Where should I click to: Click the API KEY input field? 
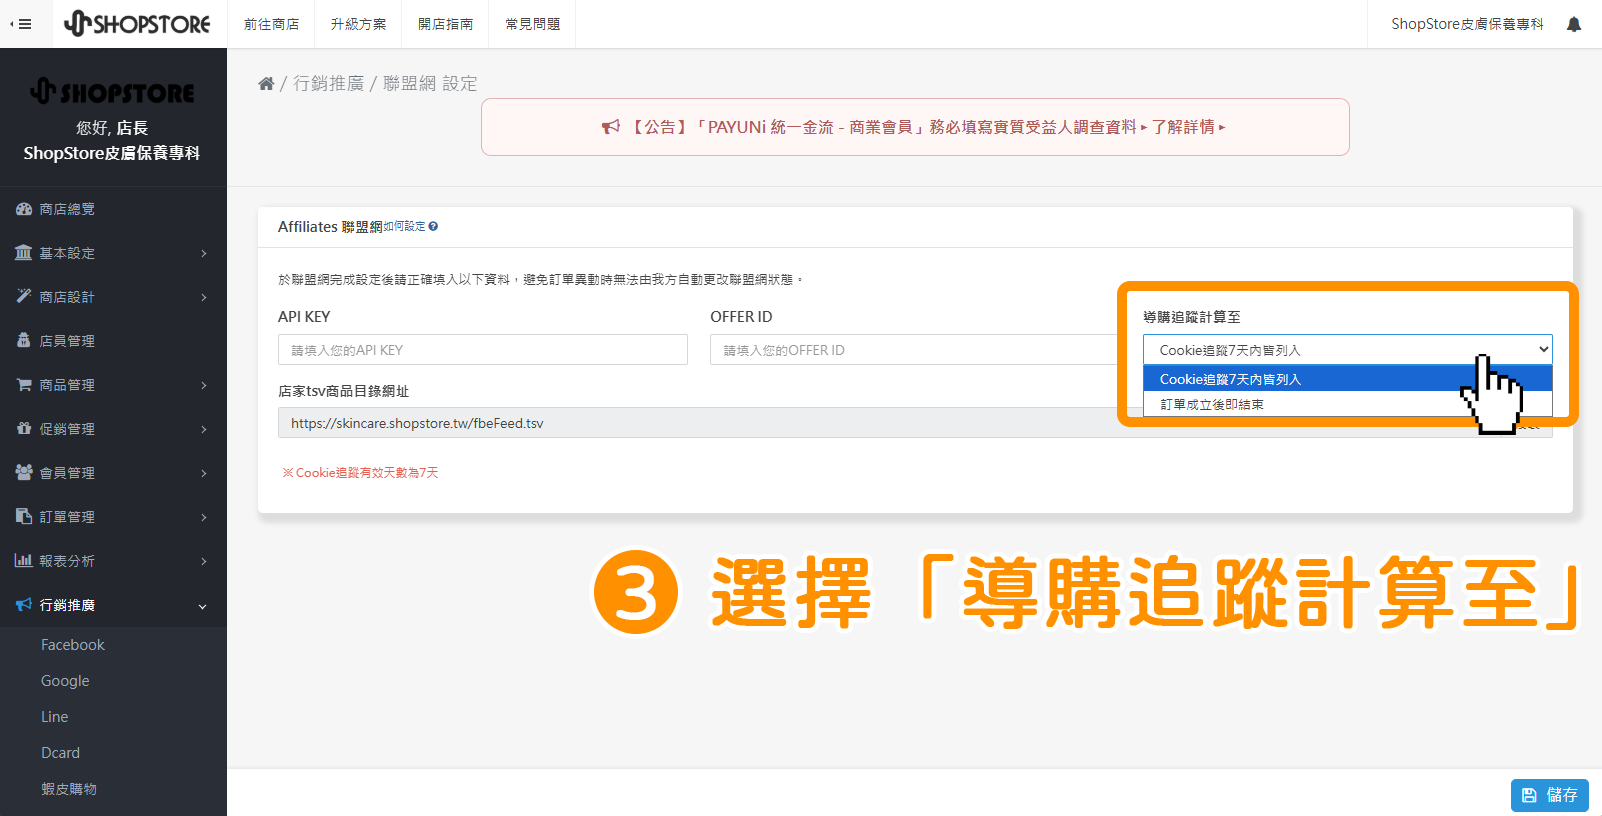[482, 350]
